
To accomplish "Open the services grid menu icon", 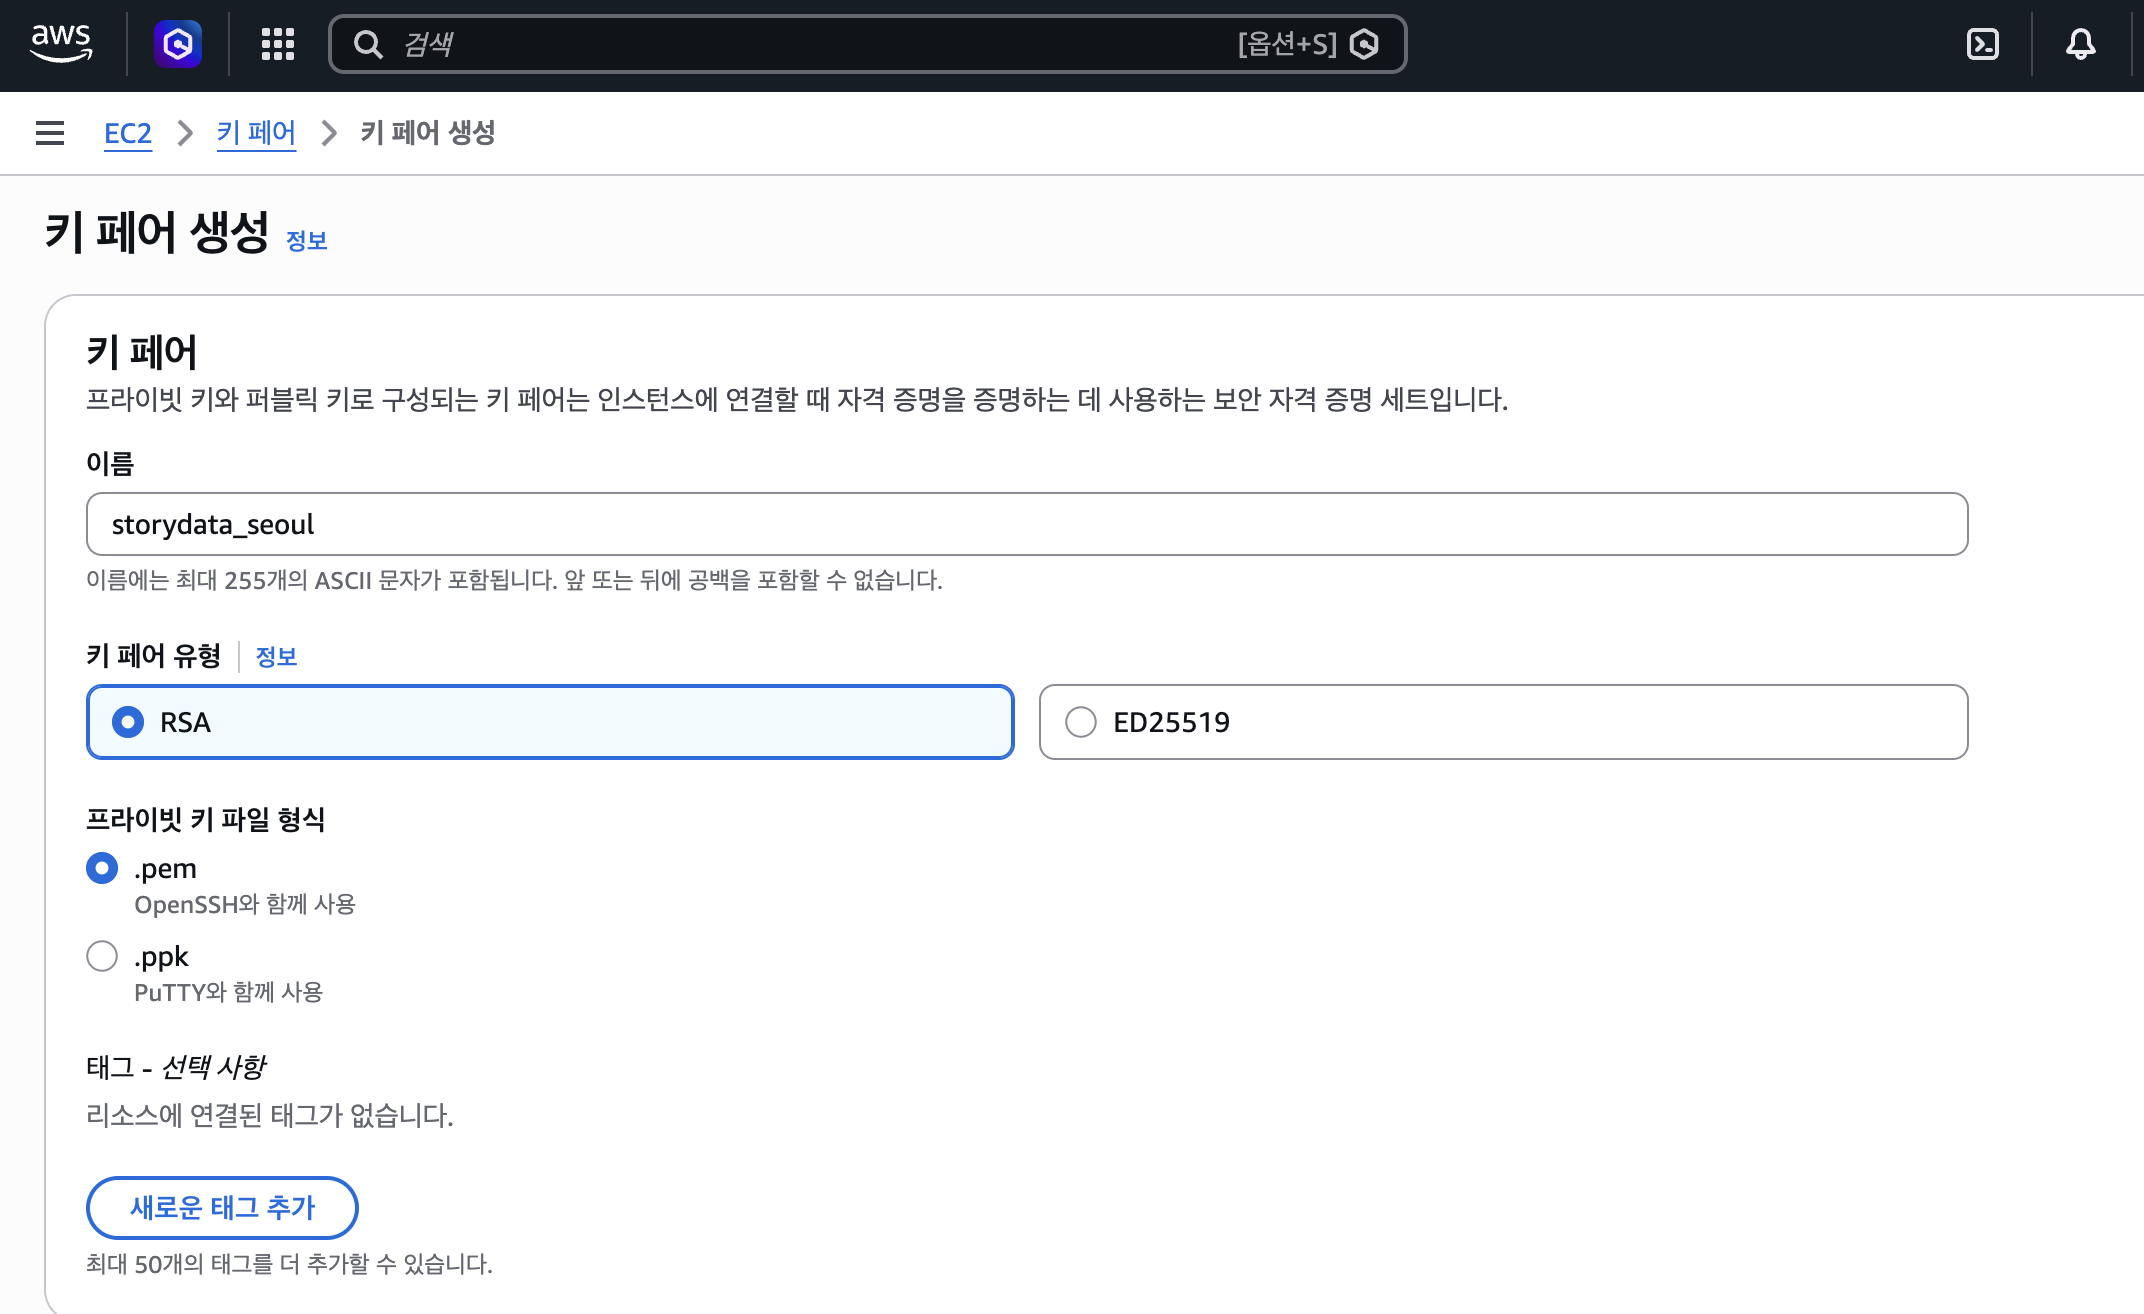I will (278, 44).
